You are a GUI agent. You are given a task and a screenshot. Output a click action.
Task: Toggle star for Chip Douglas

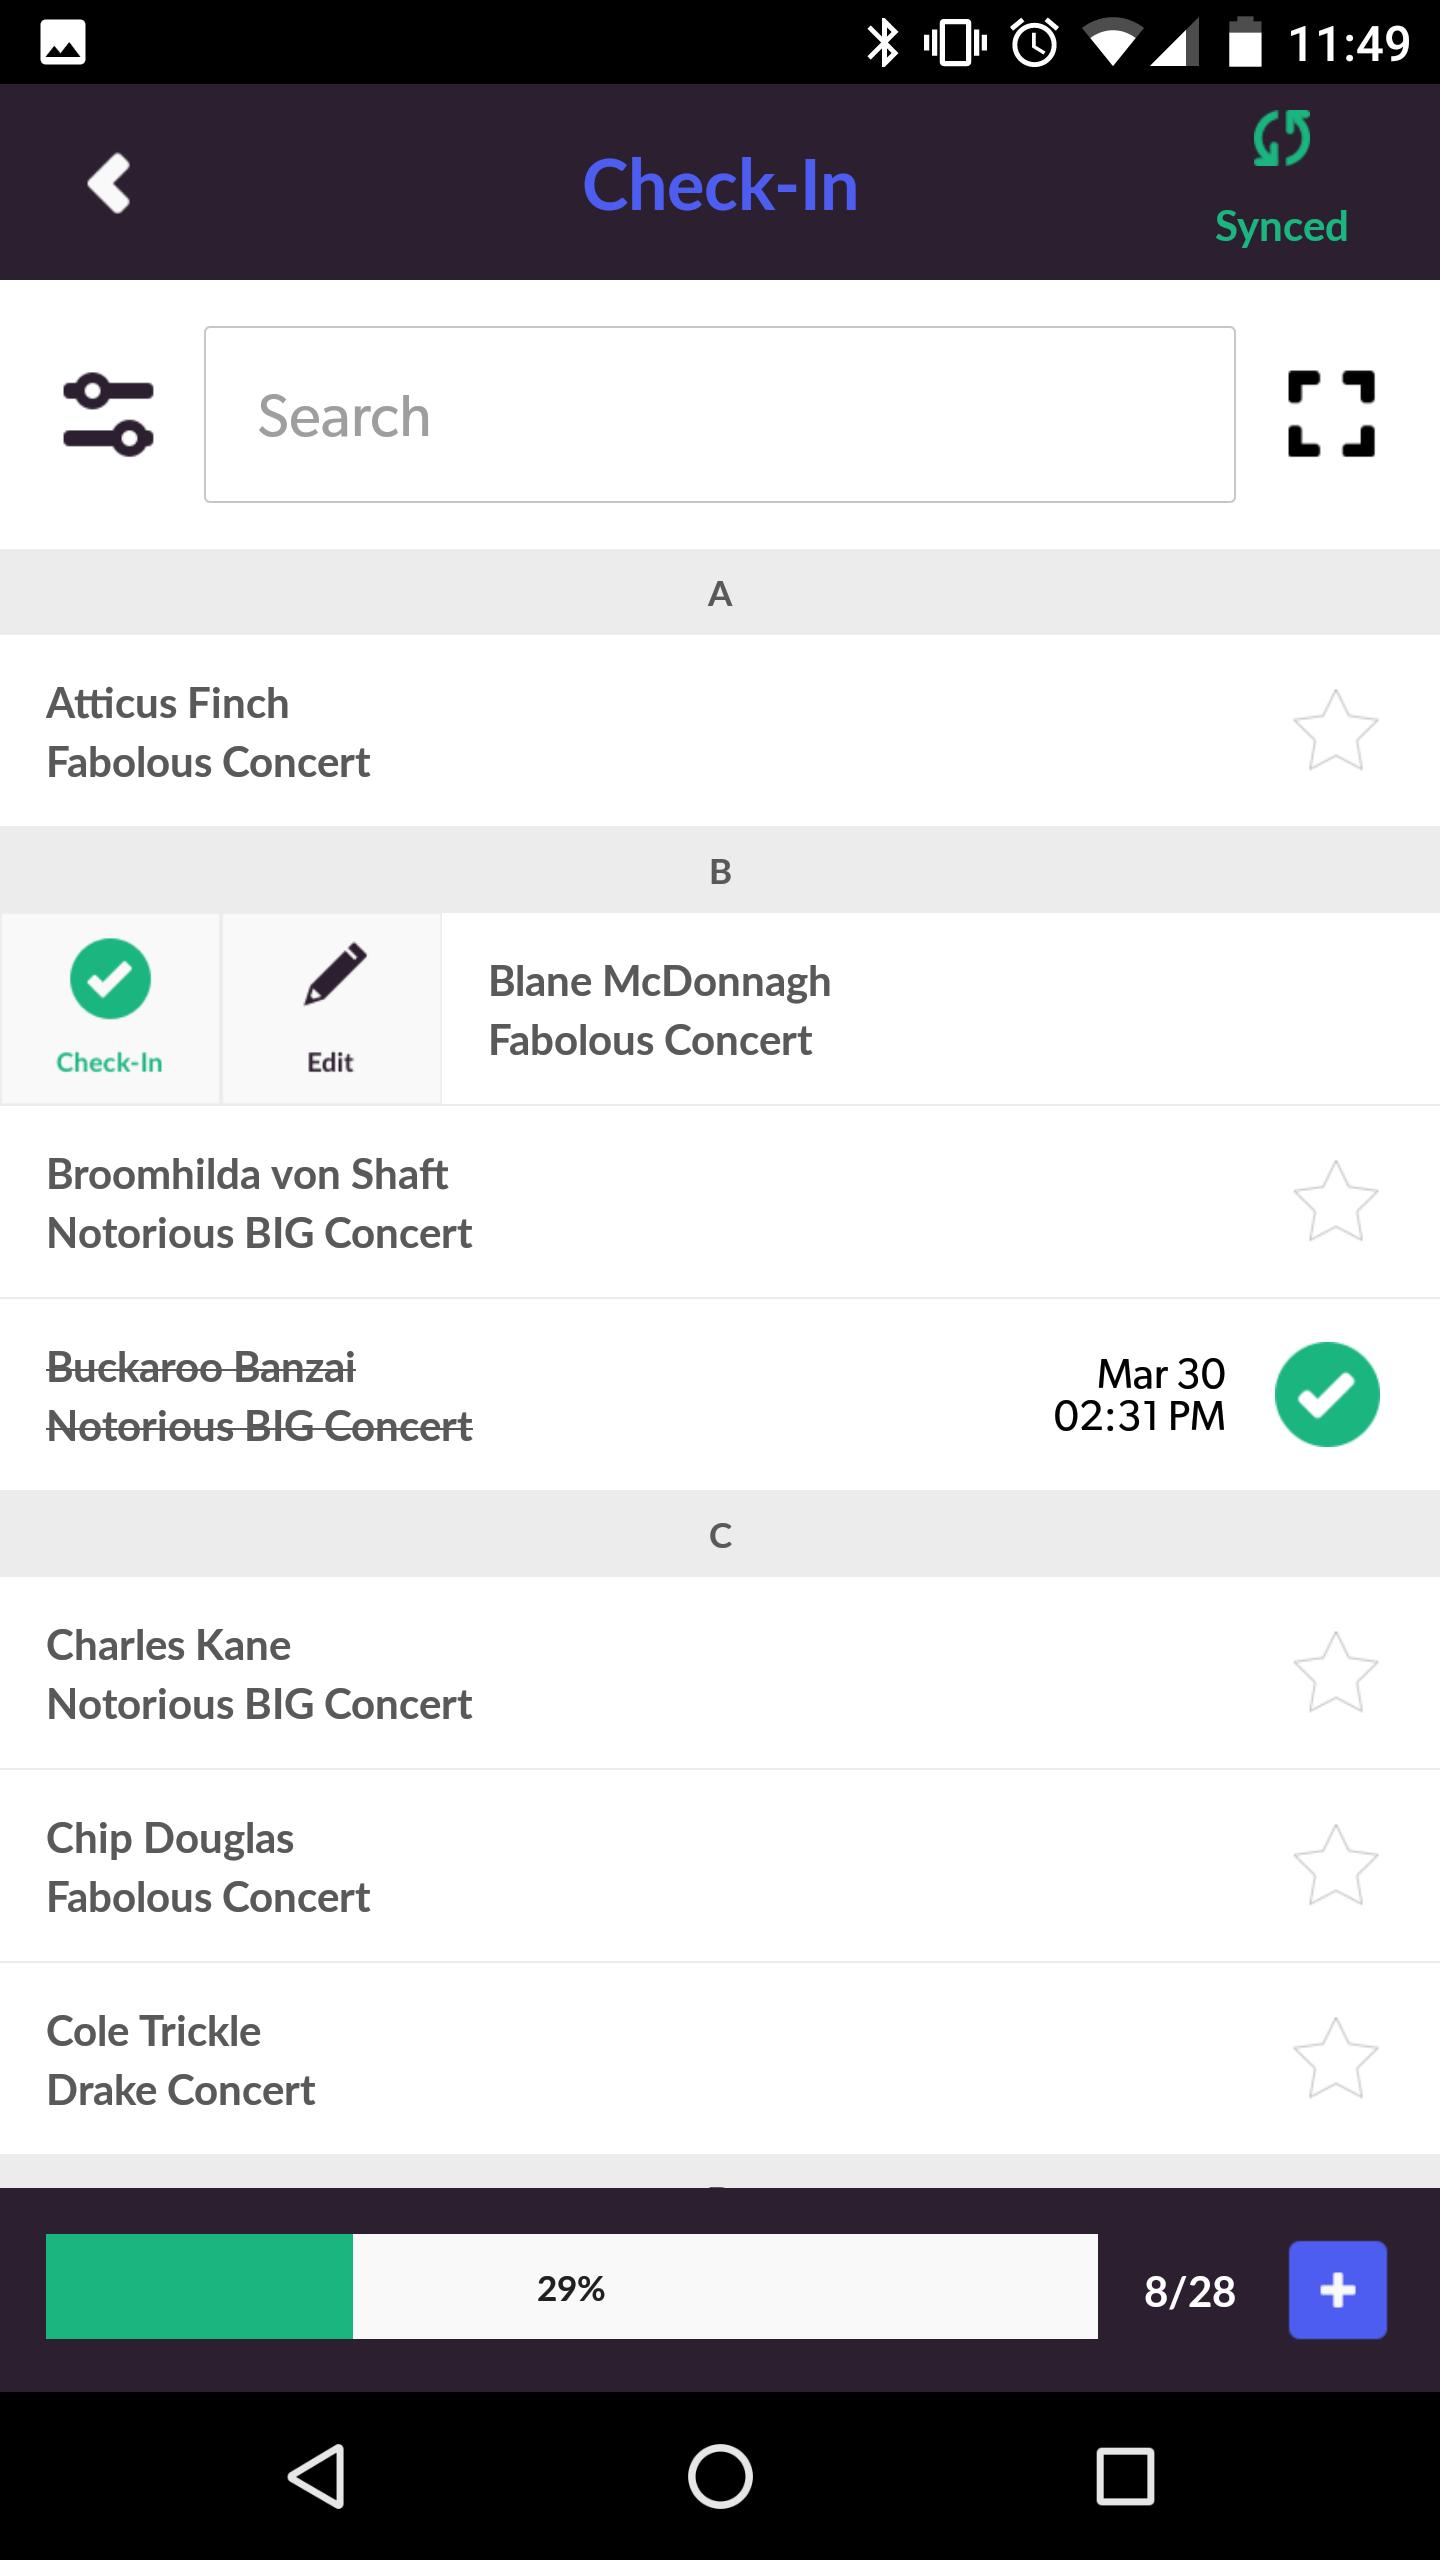click(1335, 1866)
